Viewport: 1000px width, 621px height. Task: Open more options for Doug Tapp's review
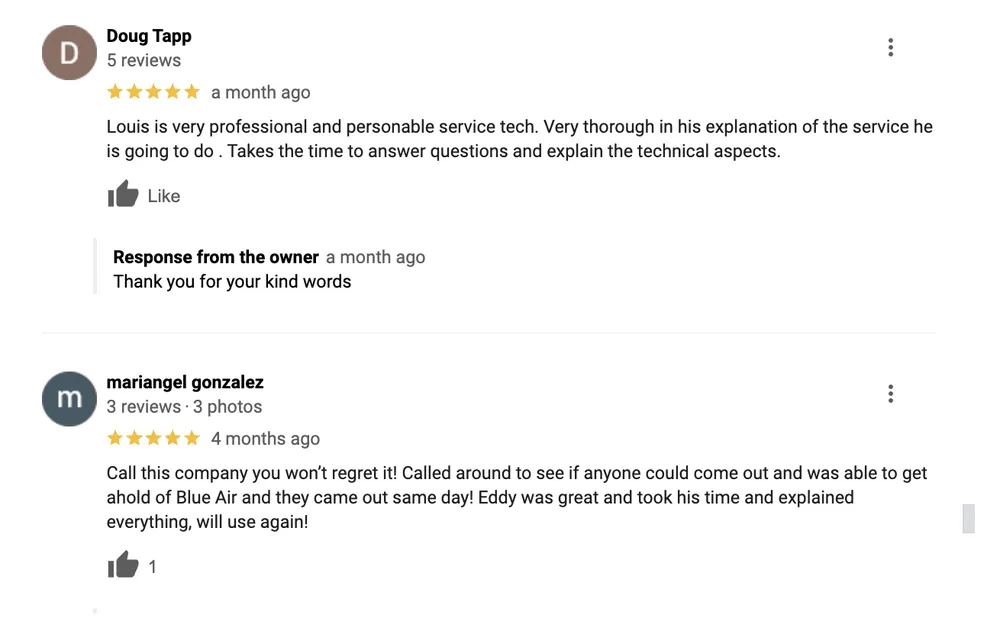(890, 47)
